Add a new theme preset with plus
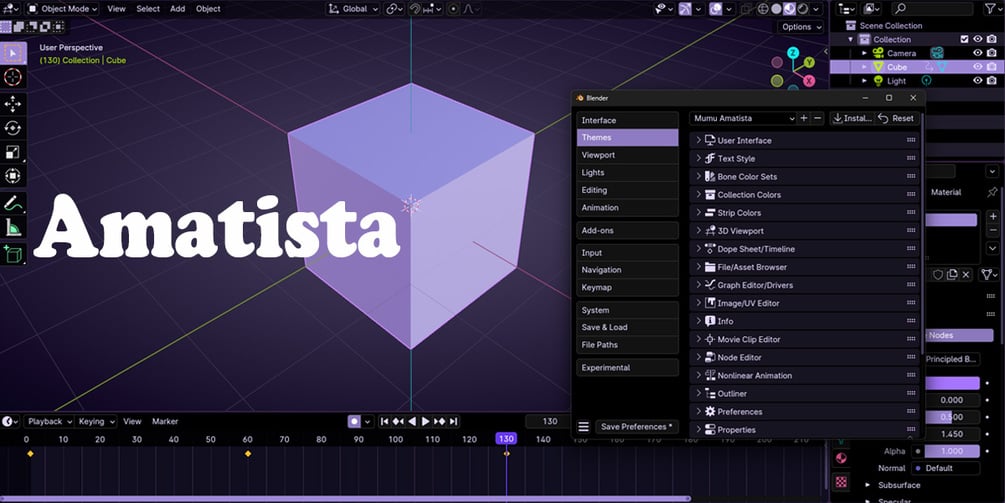 [804, 118]
